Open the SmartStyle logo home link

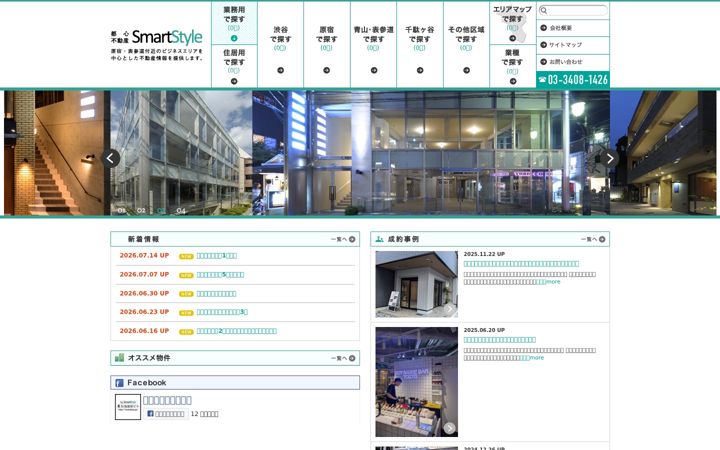click(156, 45)
